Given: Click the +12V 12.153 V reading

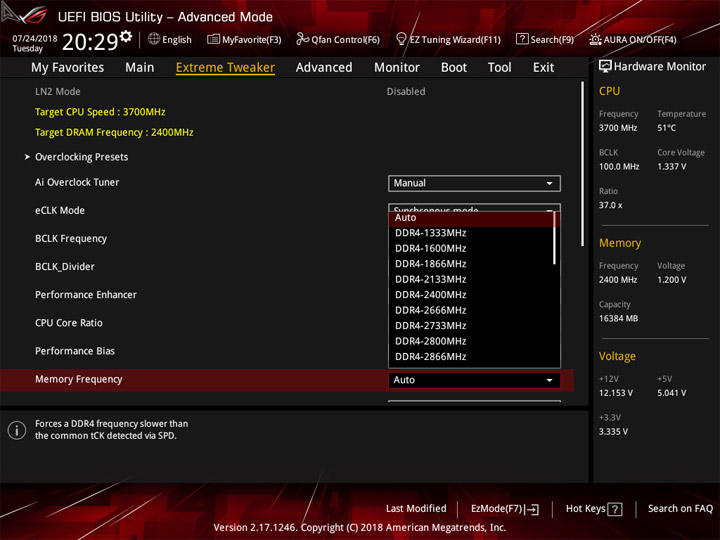Looking at the screenshot, I should click(615, 393).
